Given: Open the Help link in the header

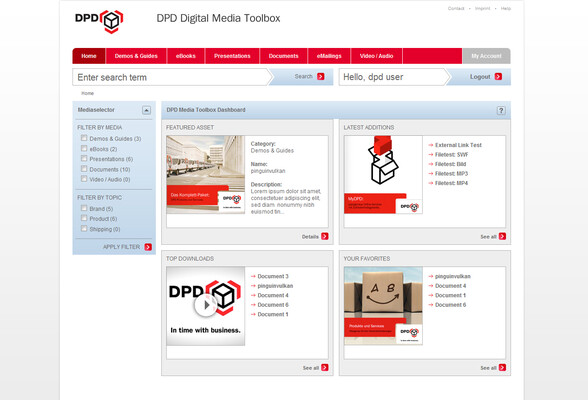Looking at the screenshot, I should [x=506, y=8].
